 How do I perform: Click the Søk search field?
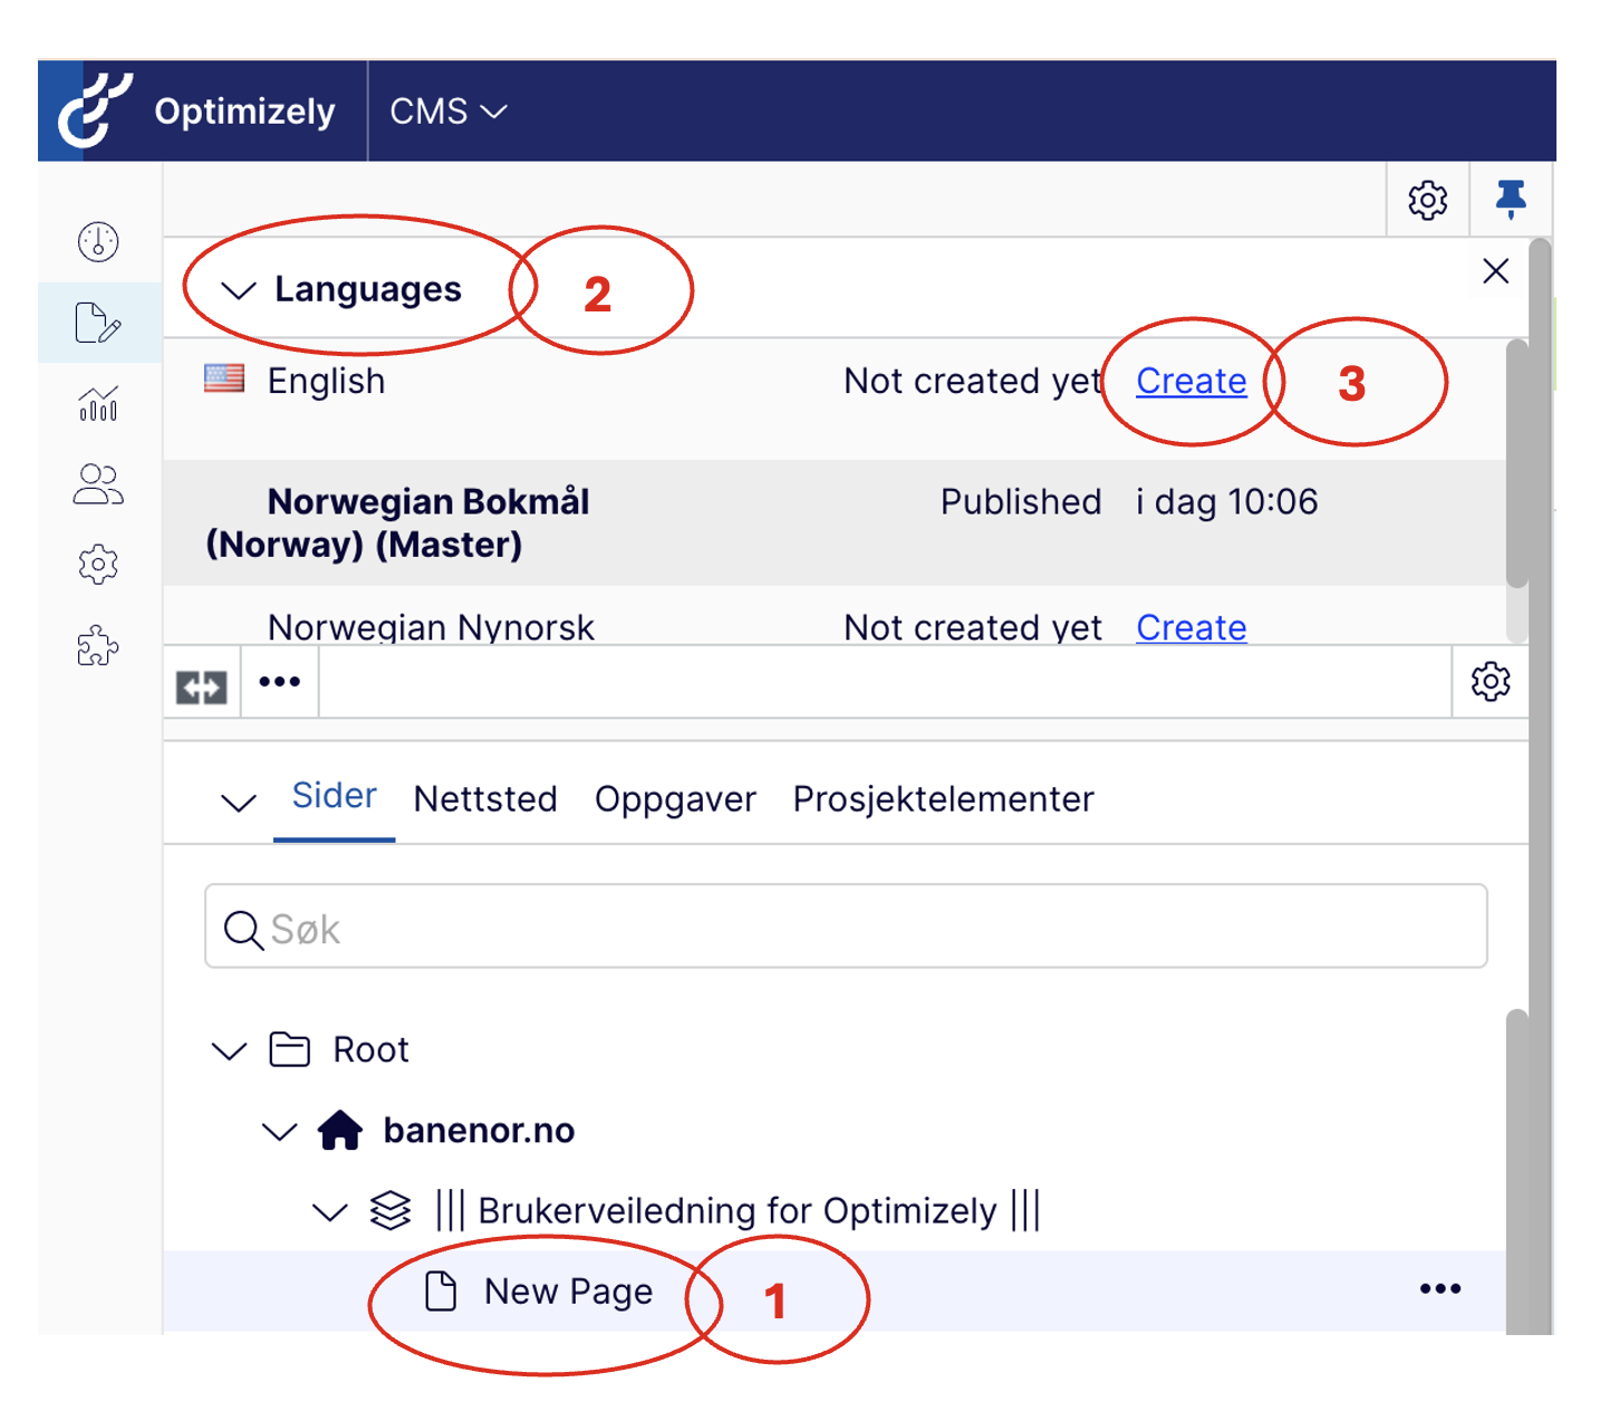tap(845, 927)
